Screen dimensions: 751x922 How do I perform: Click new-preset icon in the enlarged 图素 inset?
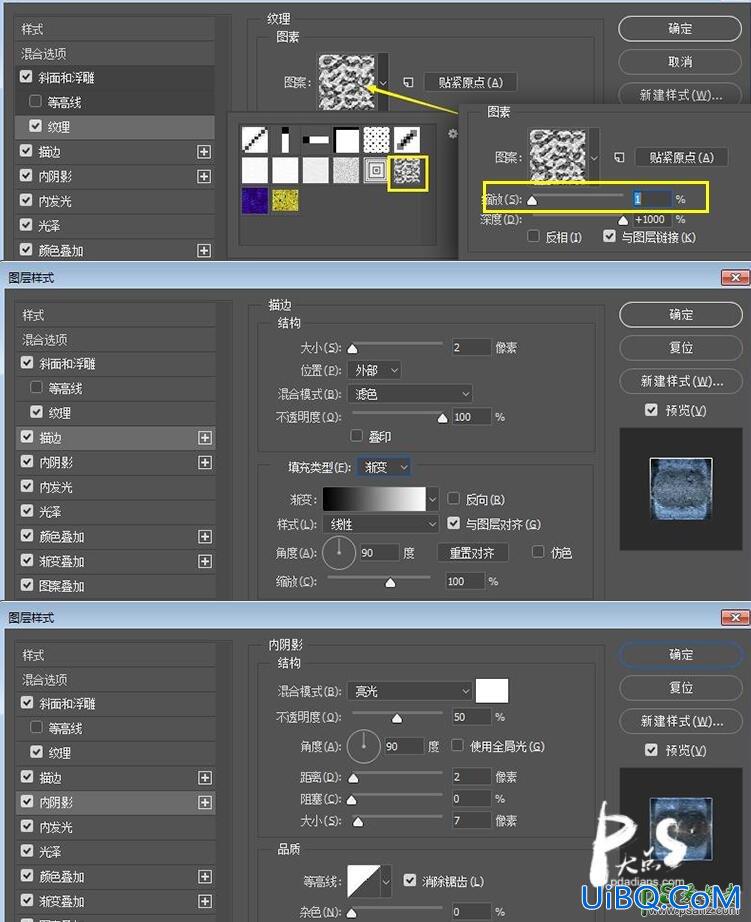coord(619,158)
